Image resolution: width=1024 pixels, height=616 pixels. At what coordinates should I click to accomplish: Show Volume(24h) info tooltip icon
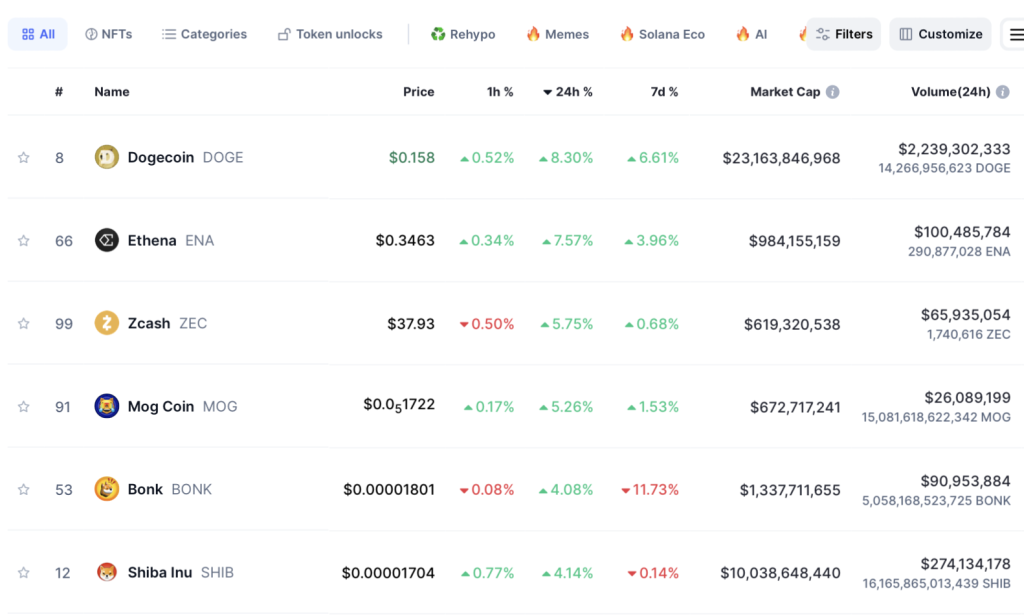[1003, 92]
